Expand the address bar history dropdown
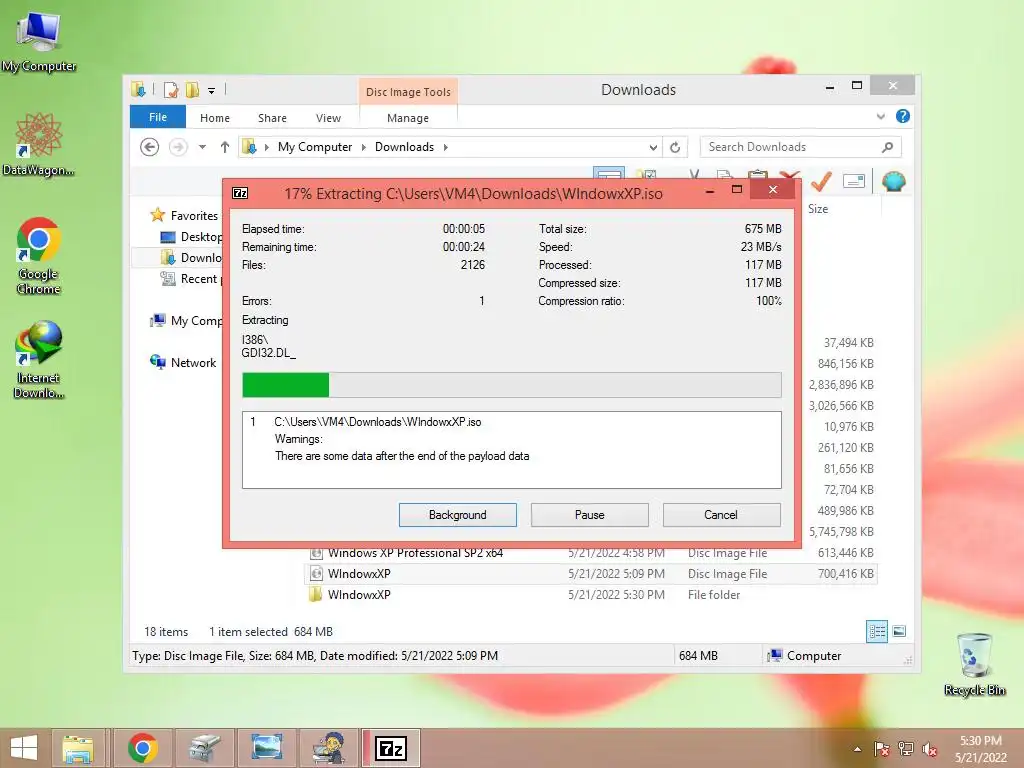 (652, 147)
